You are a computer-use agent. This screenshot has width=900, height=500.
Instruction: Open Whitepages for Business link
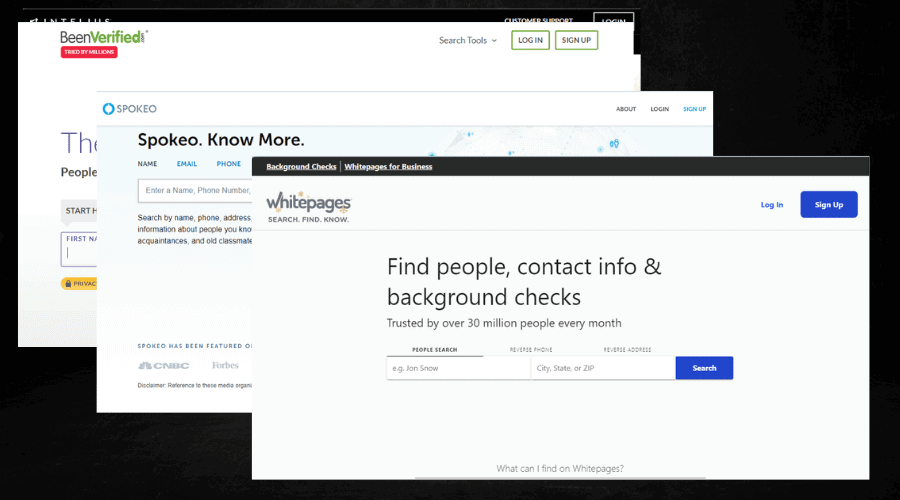pos(388,166)
